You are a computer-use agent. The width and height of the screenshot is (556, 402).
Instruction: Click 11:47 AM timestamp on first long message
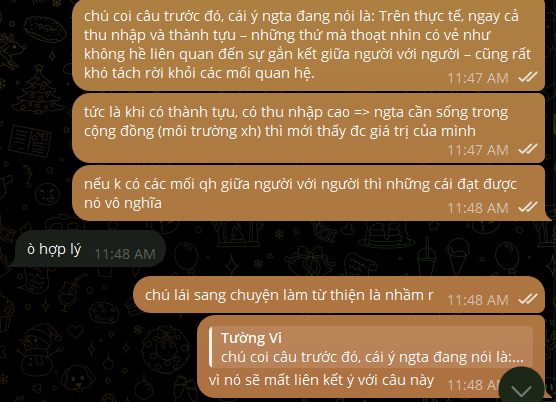click(478, 78)
